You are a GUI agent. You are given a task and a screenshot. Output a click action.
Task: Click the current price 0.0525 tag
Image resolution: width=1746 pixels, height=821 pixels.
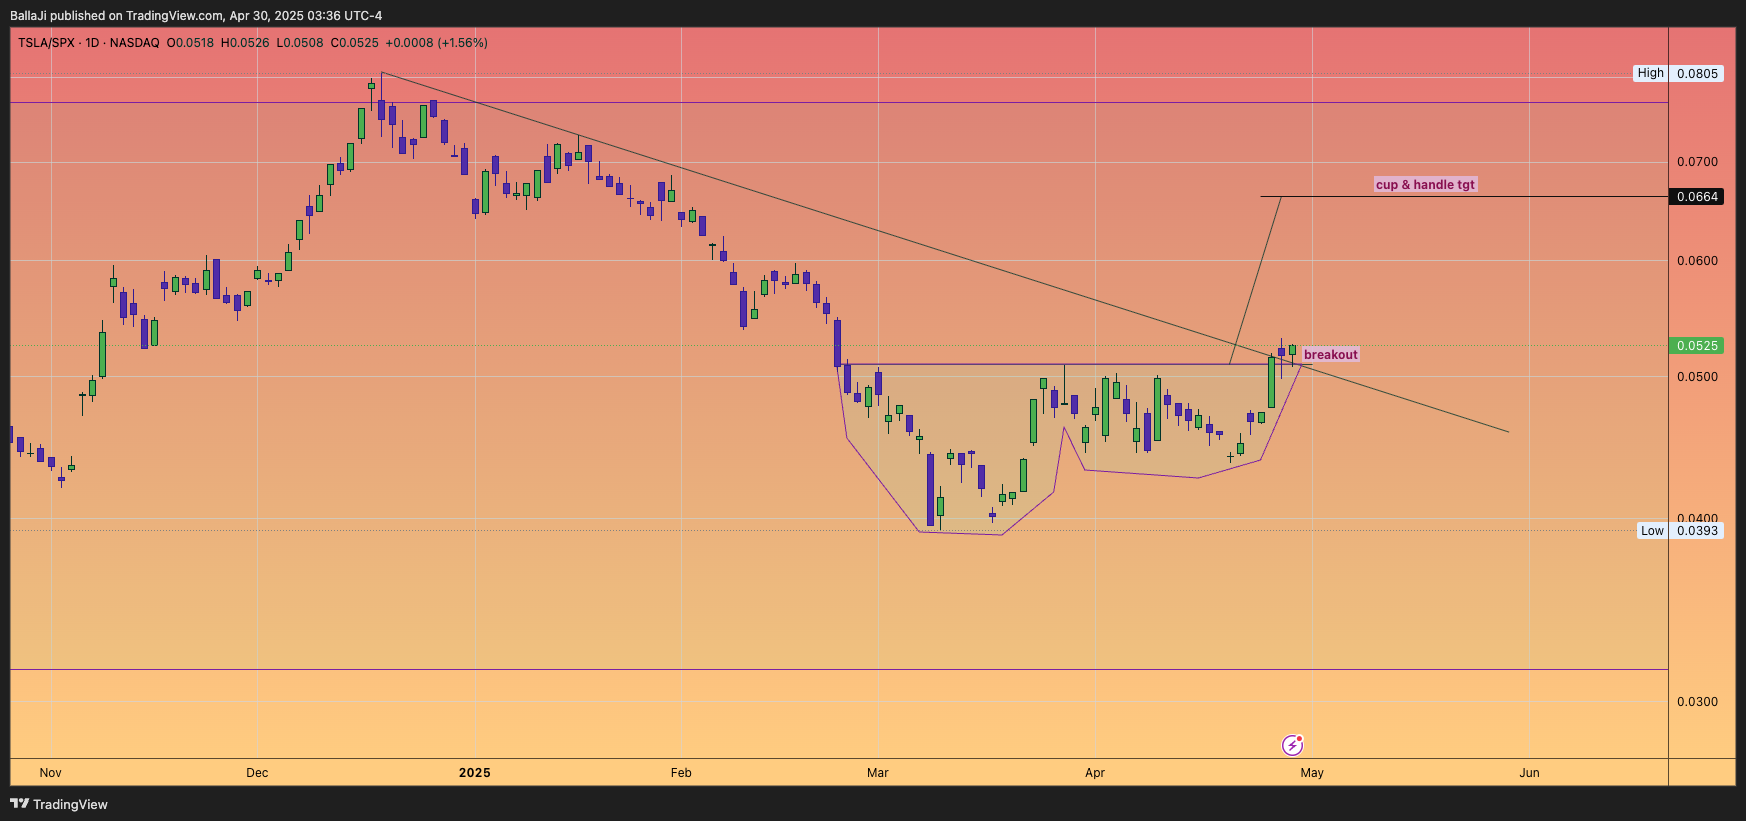coord(1697,346)
